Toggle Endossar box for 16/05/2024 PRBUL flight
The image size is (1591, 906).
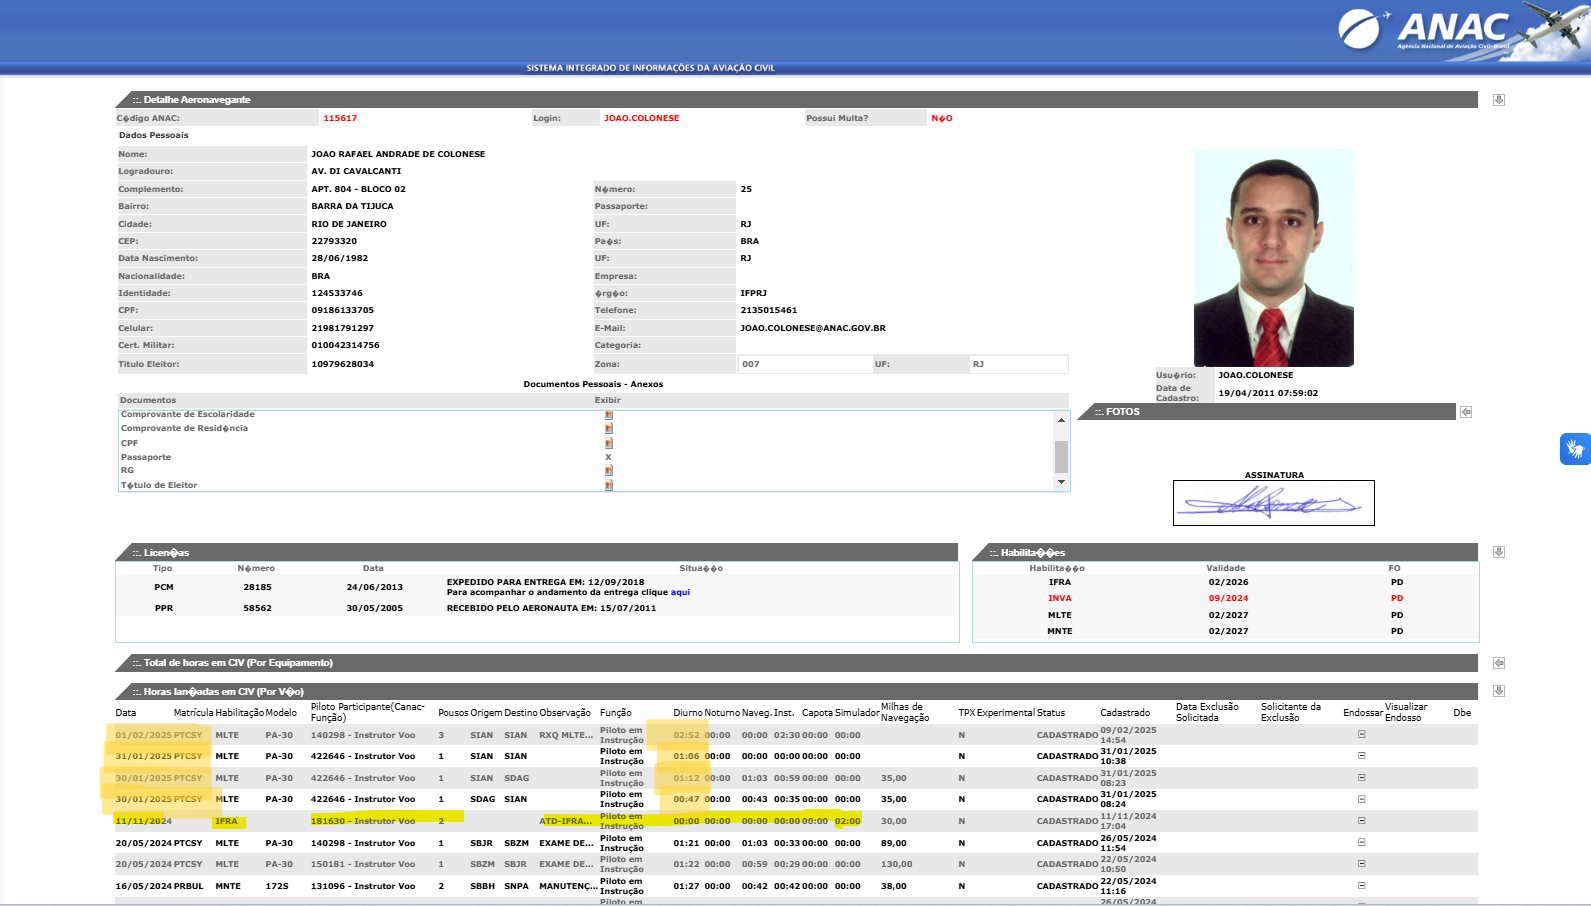1361,886
